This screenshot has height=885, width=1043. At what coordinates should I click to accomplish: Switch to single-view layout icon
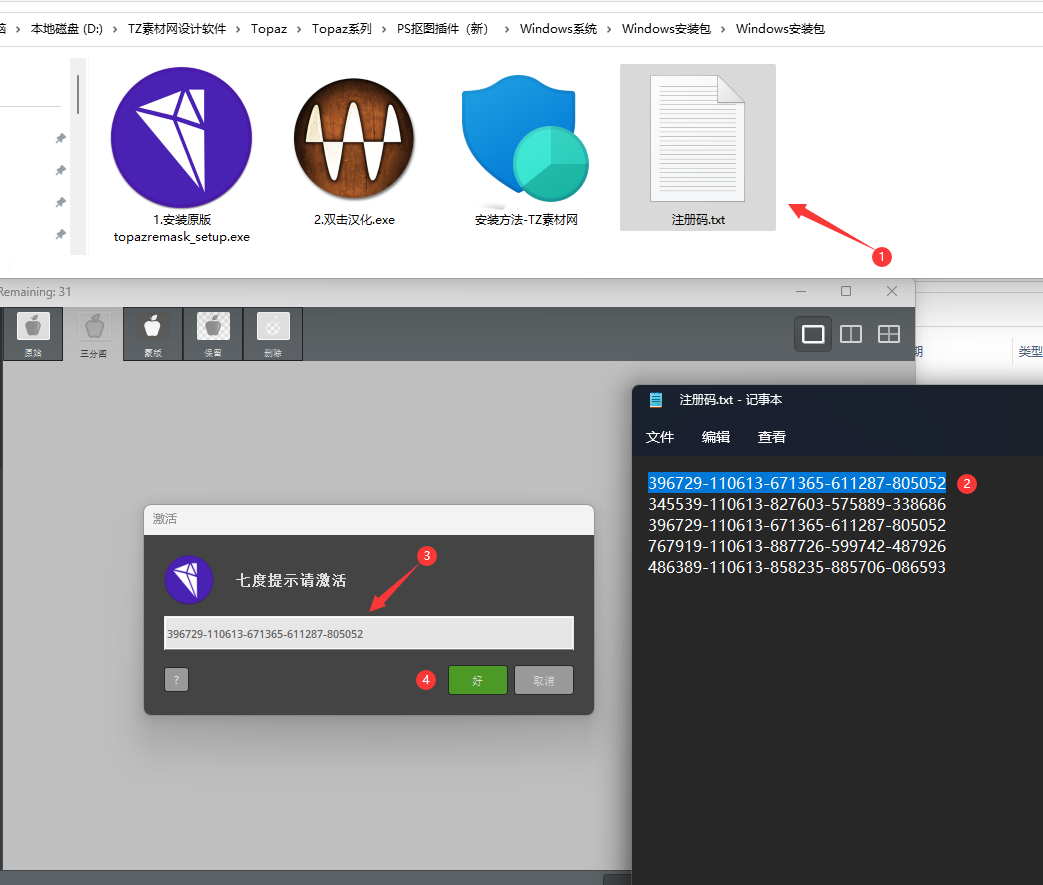[813, 334]
